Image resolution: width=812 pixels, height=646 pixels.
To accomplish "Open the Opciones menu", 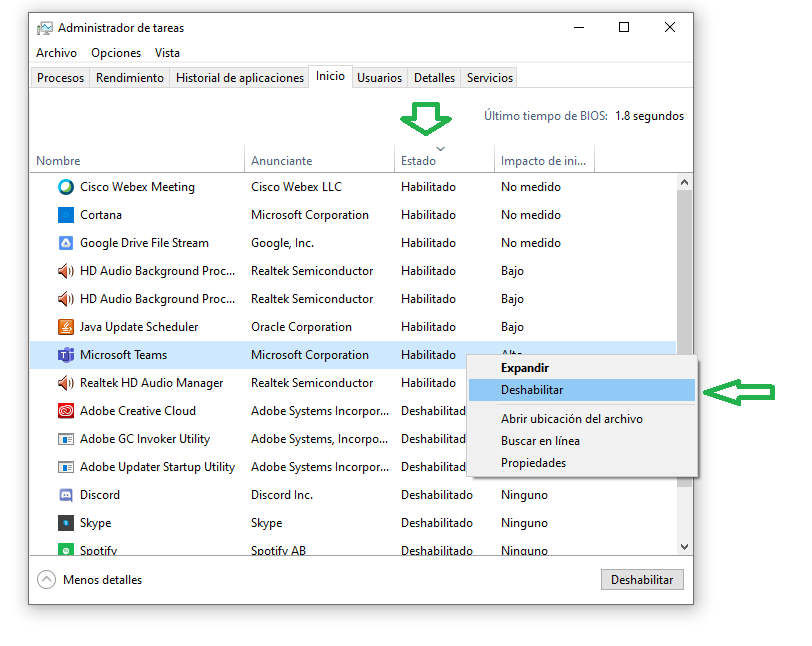I will click(x=116, y=53).
